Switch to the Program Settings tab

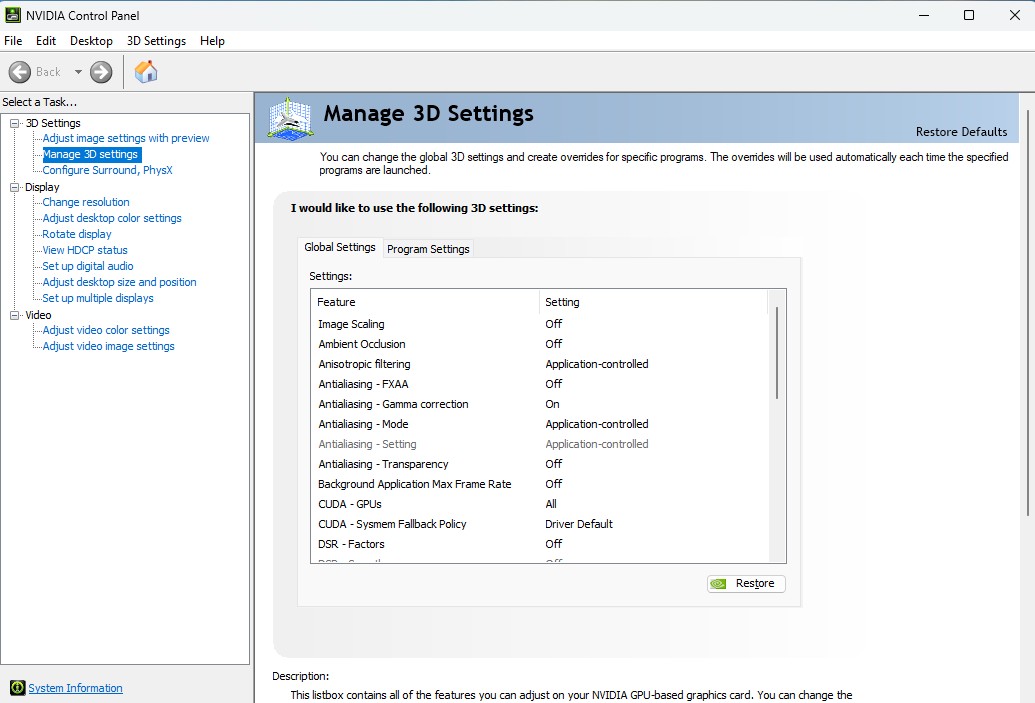pyautogui.click(x=428, y=249)
